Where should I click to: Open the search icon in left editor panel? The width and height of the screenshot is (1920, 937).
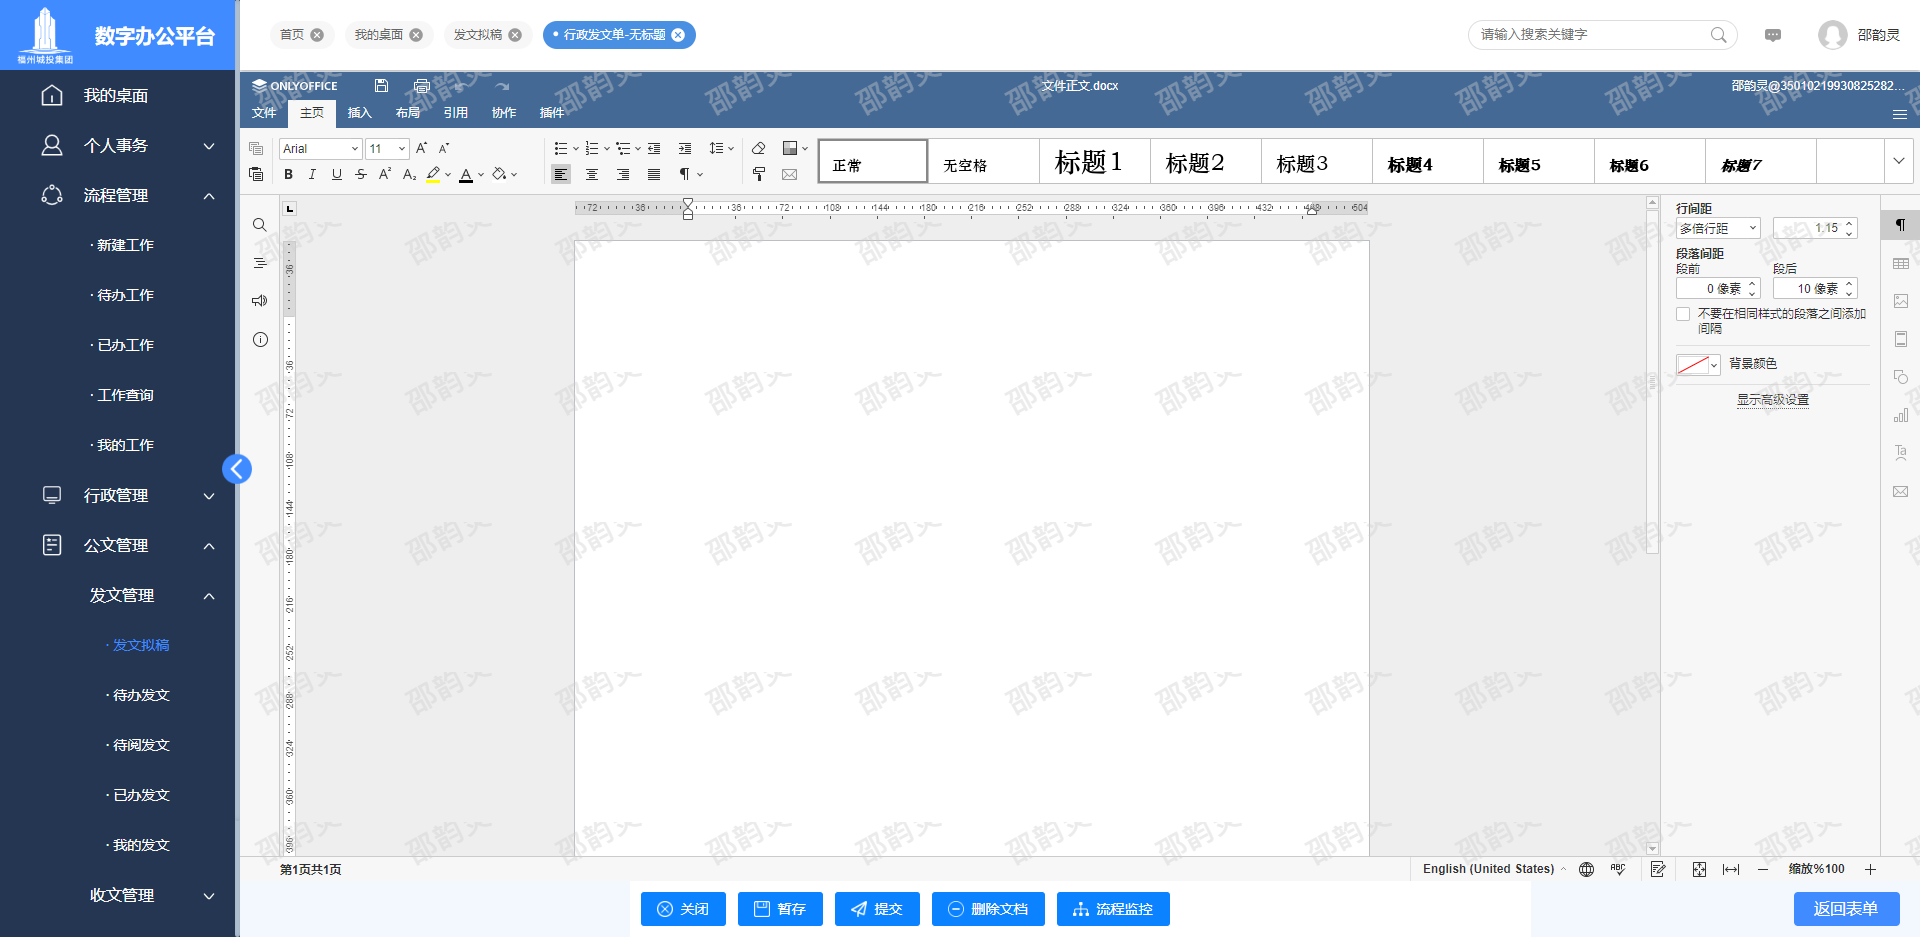(260, 225)
